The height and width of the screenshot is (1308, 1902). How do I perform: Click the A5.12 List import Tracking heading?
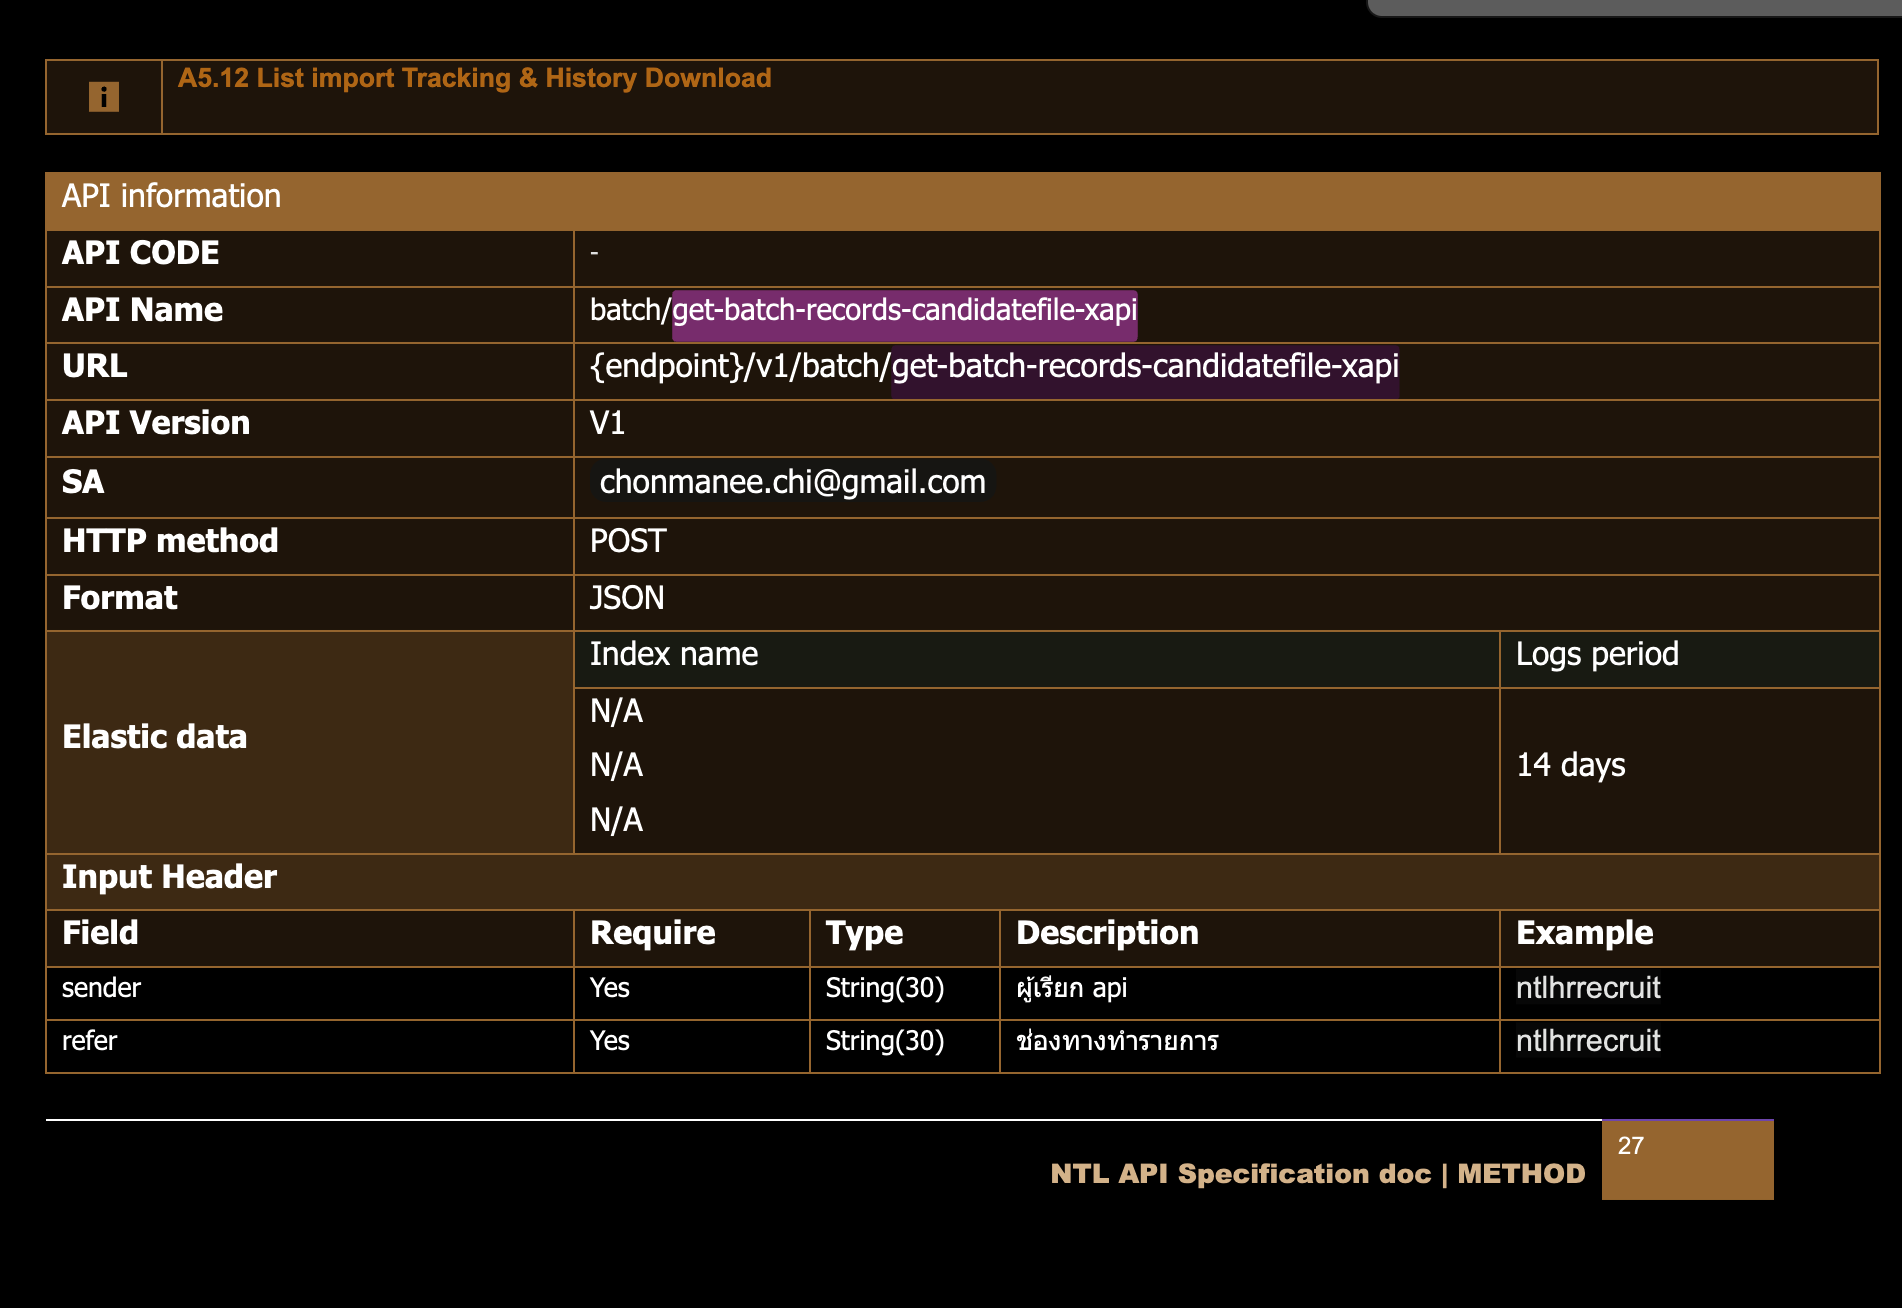[x=474, y=78]
